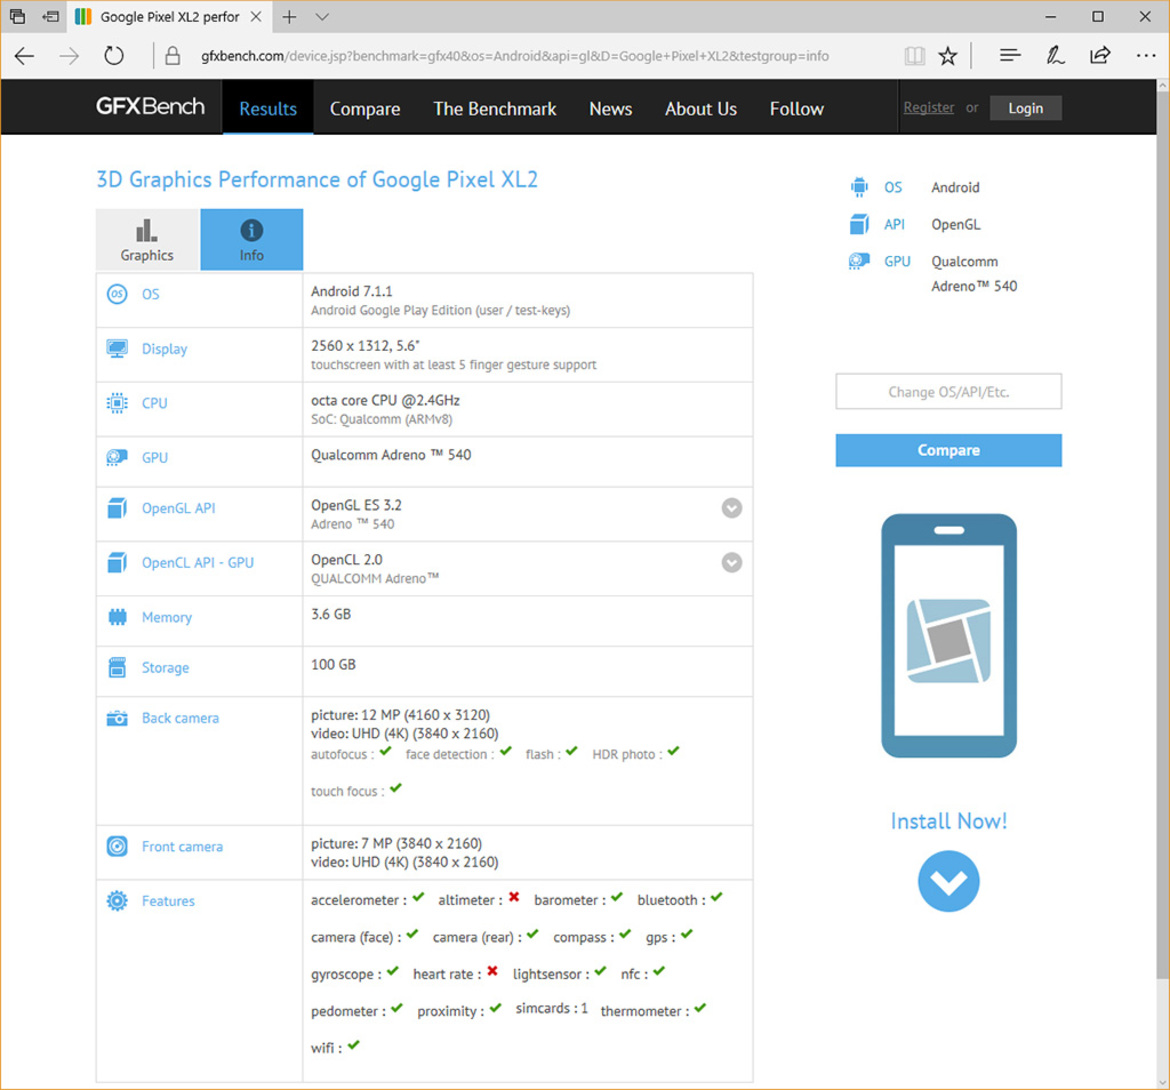
Task: Click the Register link
Action: [928, 107]
